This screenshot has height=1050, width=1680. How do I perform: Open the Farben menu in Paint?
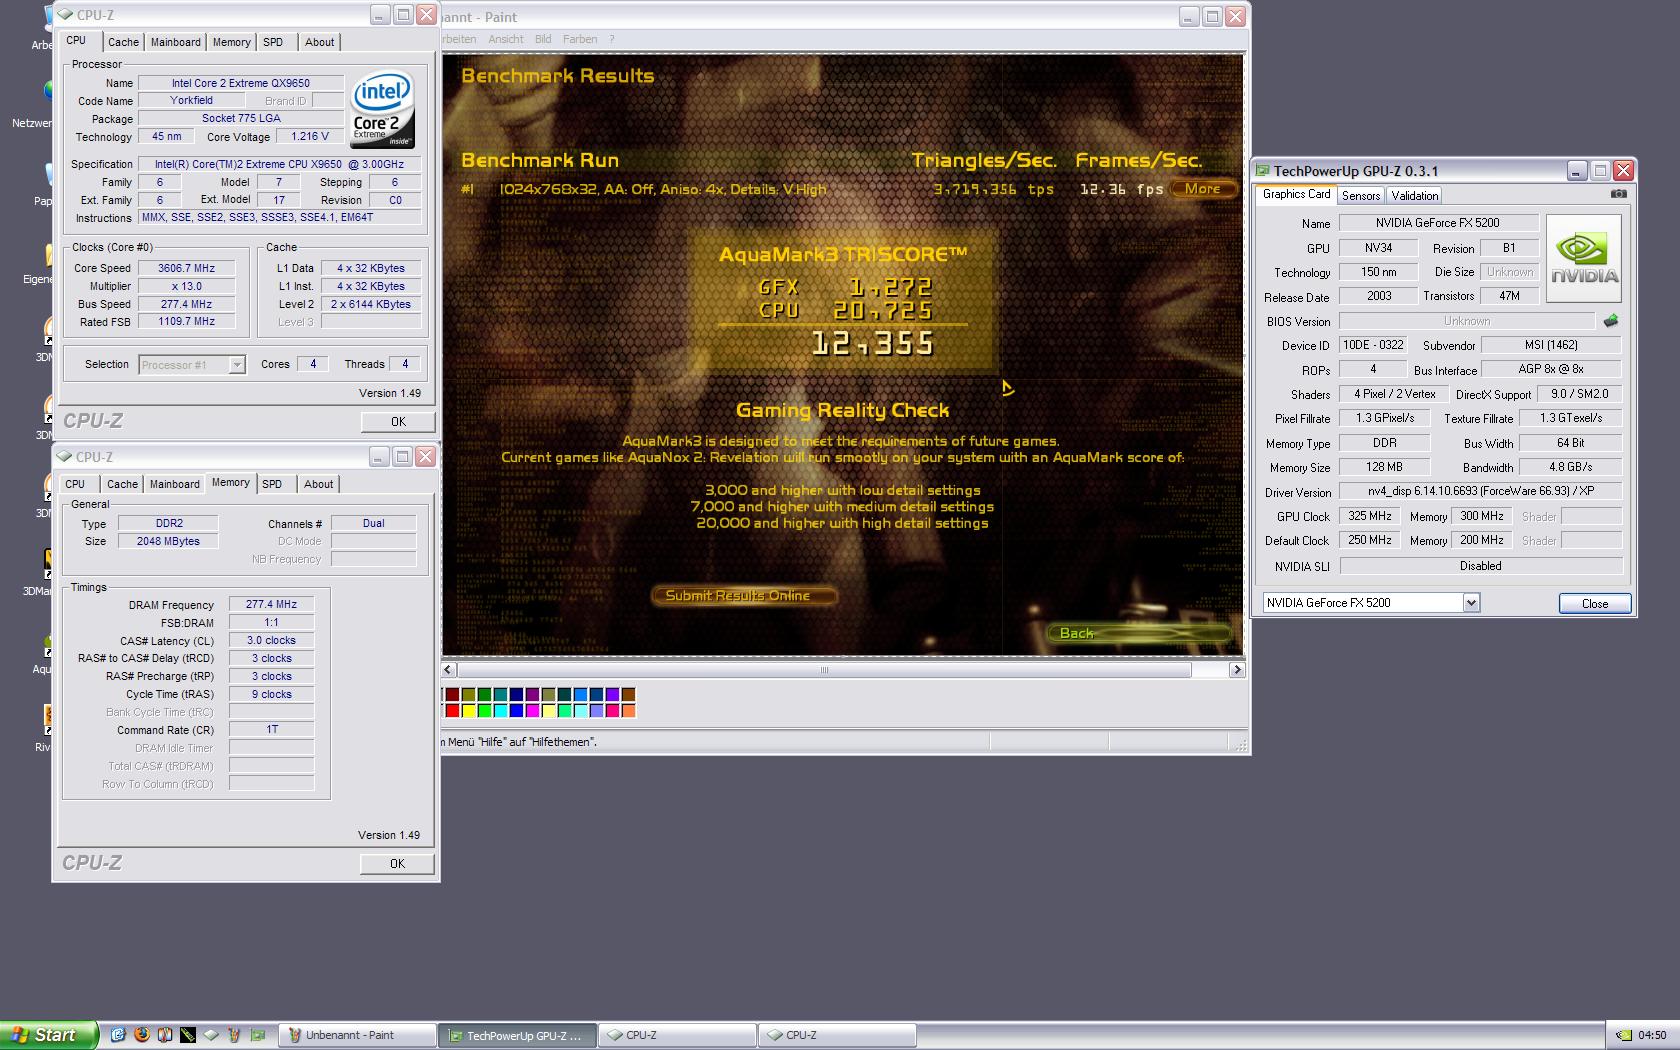click(580, 39)
